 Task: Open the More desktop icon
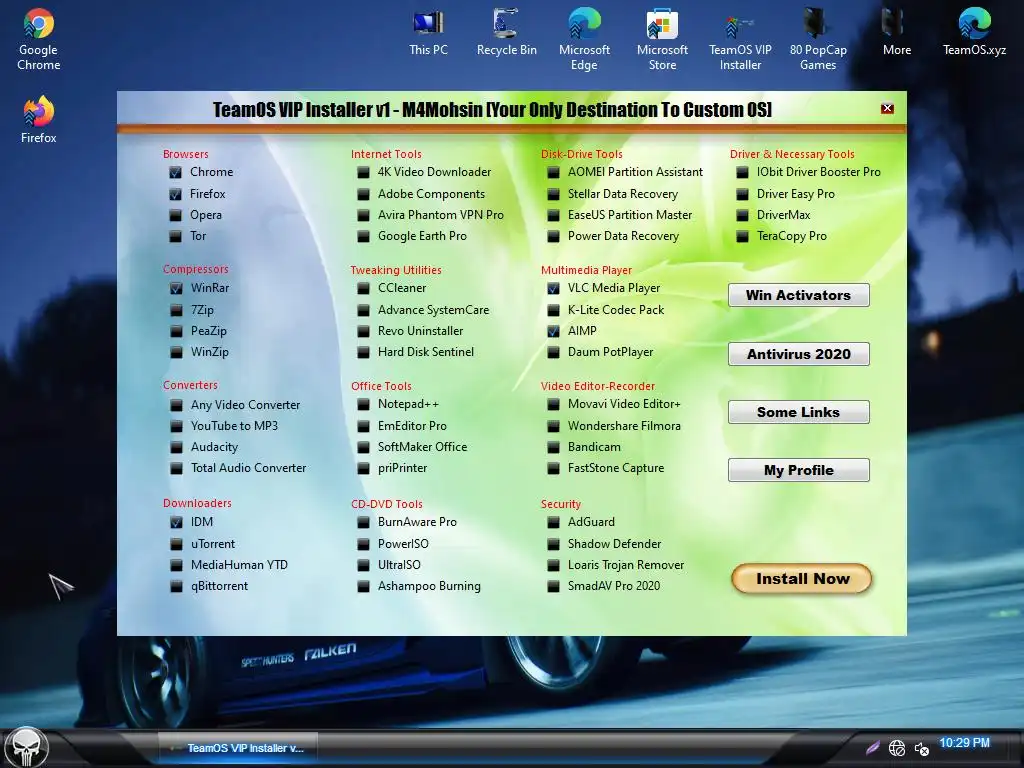[x=897, y=33]
